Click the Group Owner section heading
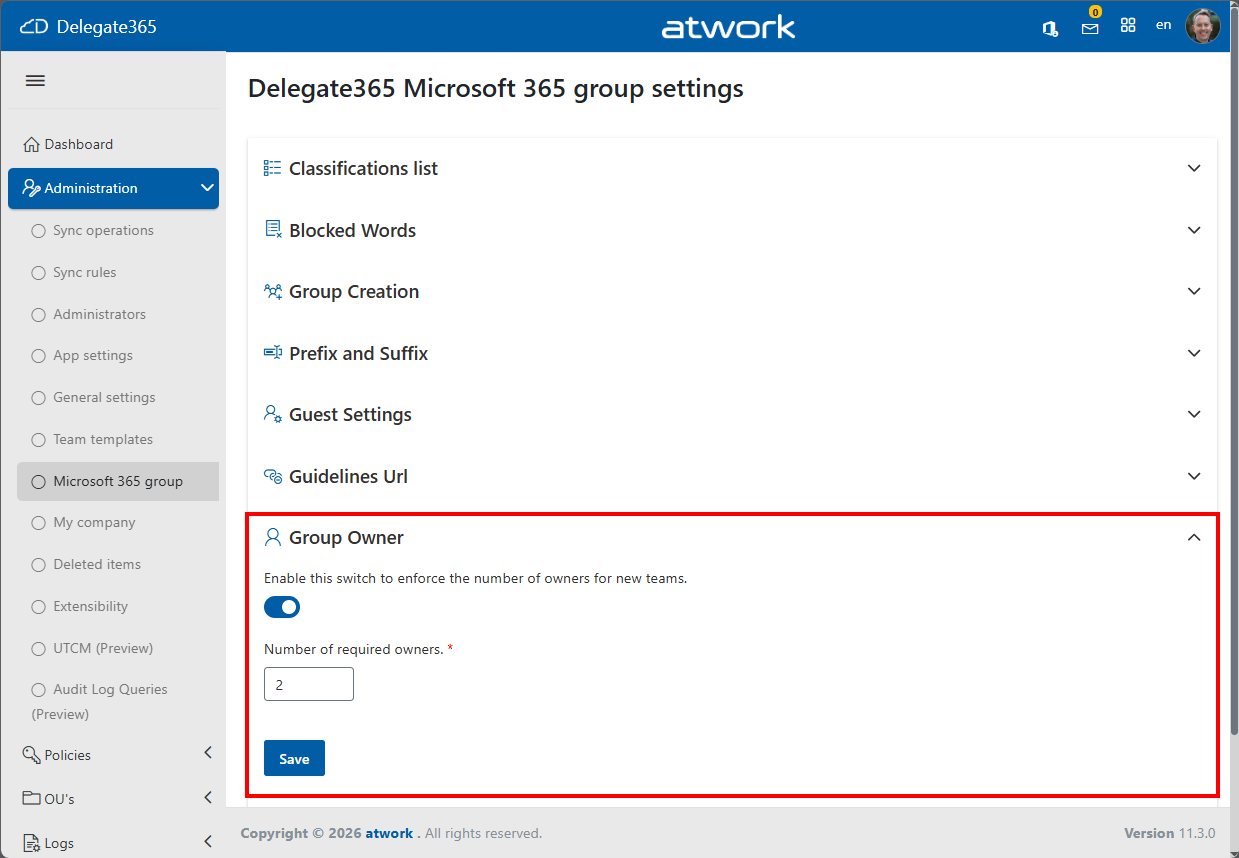 pyautogui.click(x=346, y=537)
